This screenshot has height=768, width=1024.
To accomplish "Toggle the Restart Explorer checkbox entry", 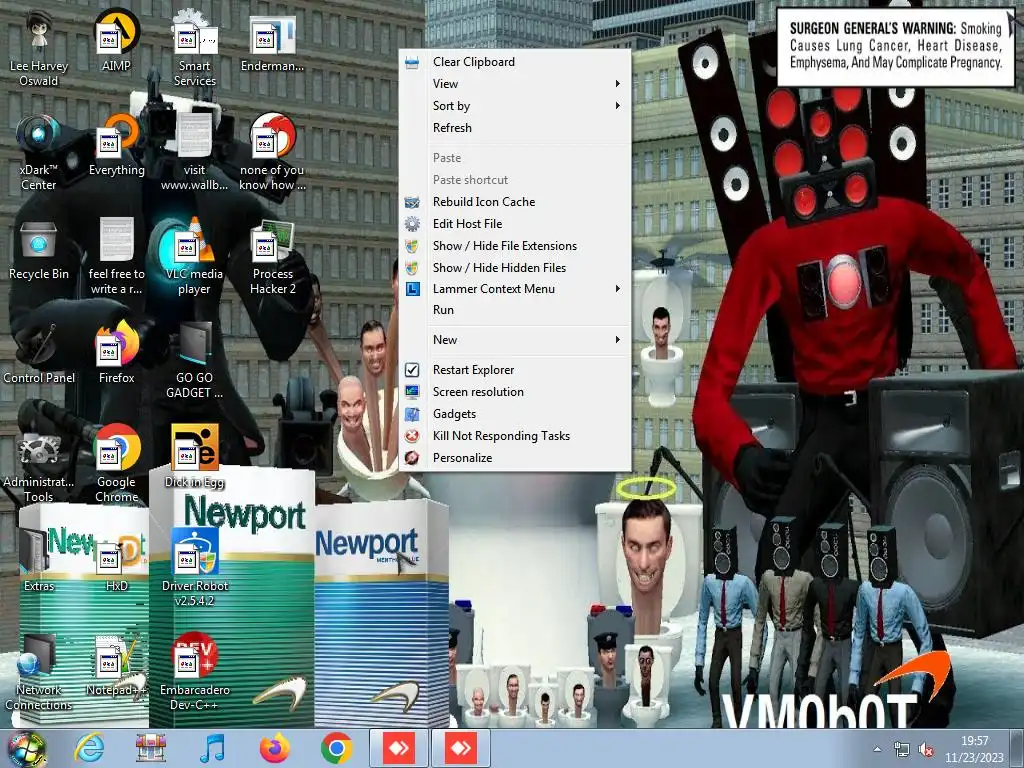I will point(515,370).
